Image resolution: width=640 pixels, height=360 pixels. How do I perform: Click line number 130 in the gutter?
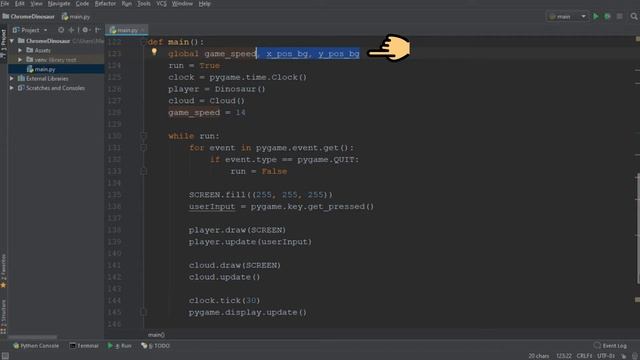pos(115,136)
